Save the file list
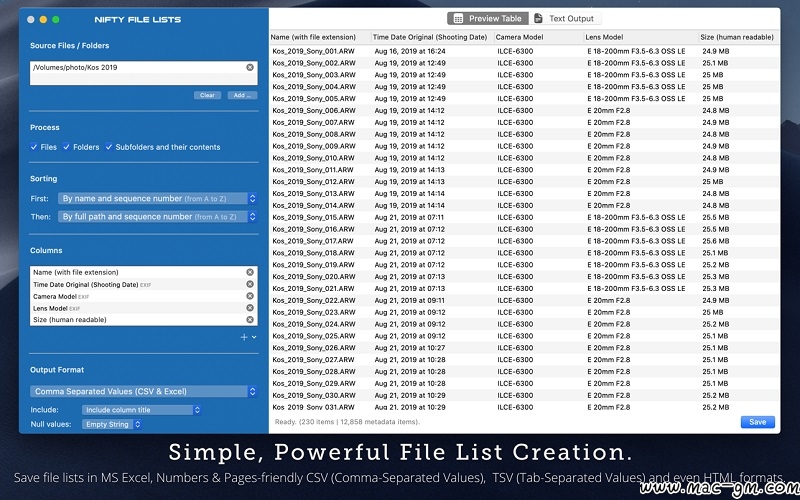800x500 pixels. (758, 422)
